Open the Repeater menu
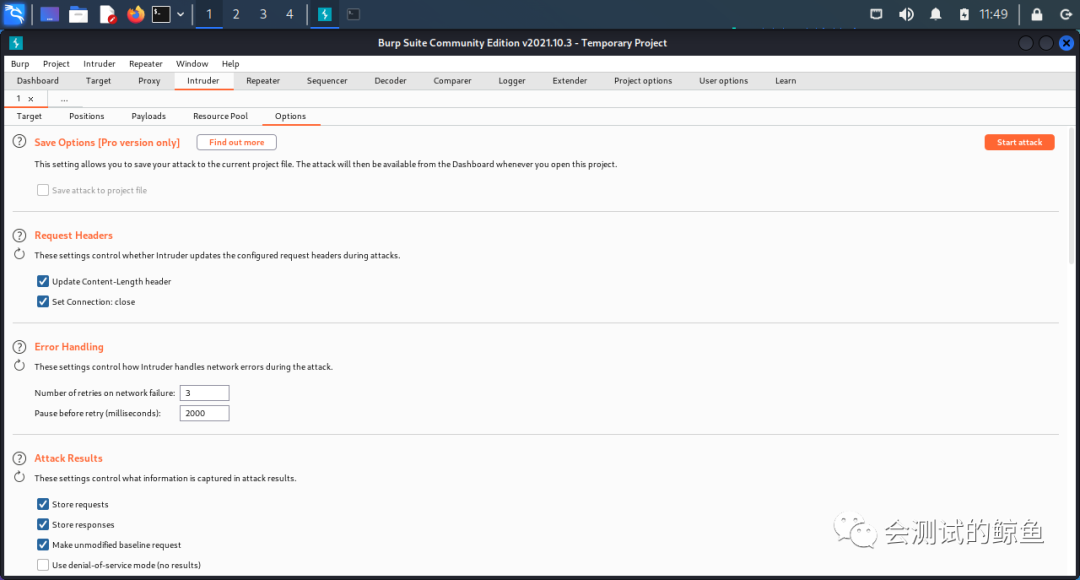Screen dimensions: 1080x580 (145, 63)
